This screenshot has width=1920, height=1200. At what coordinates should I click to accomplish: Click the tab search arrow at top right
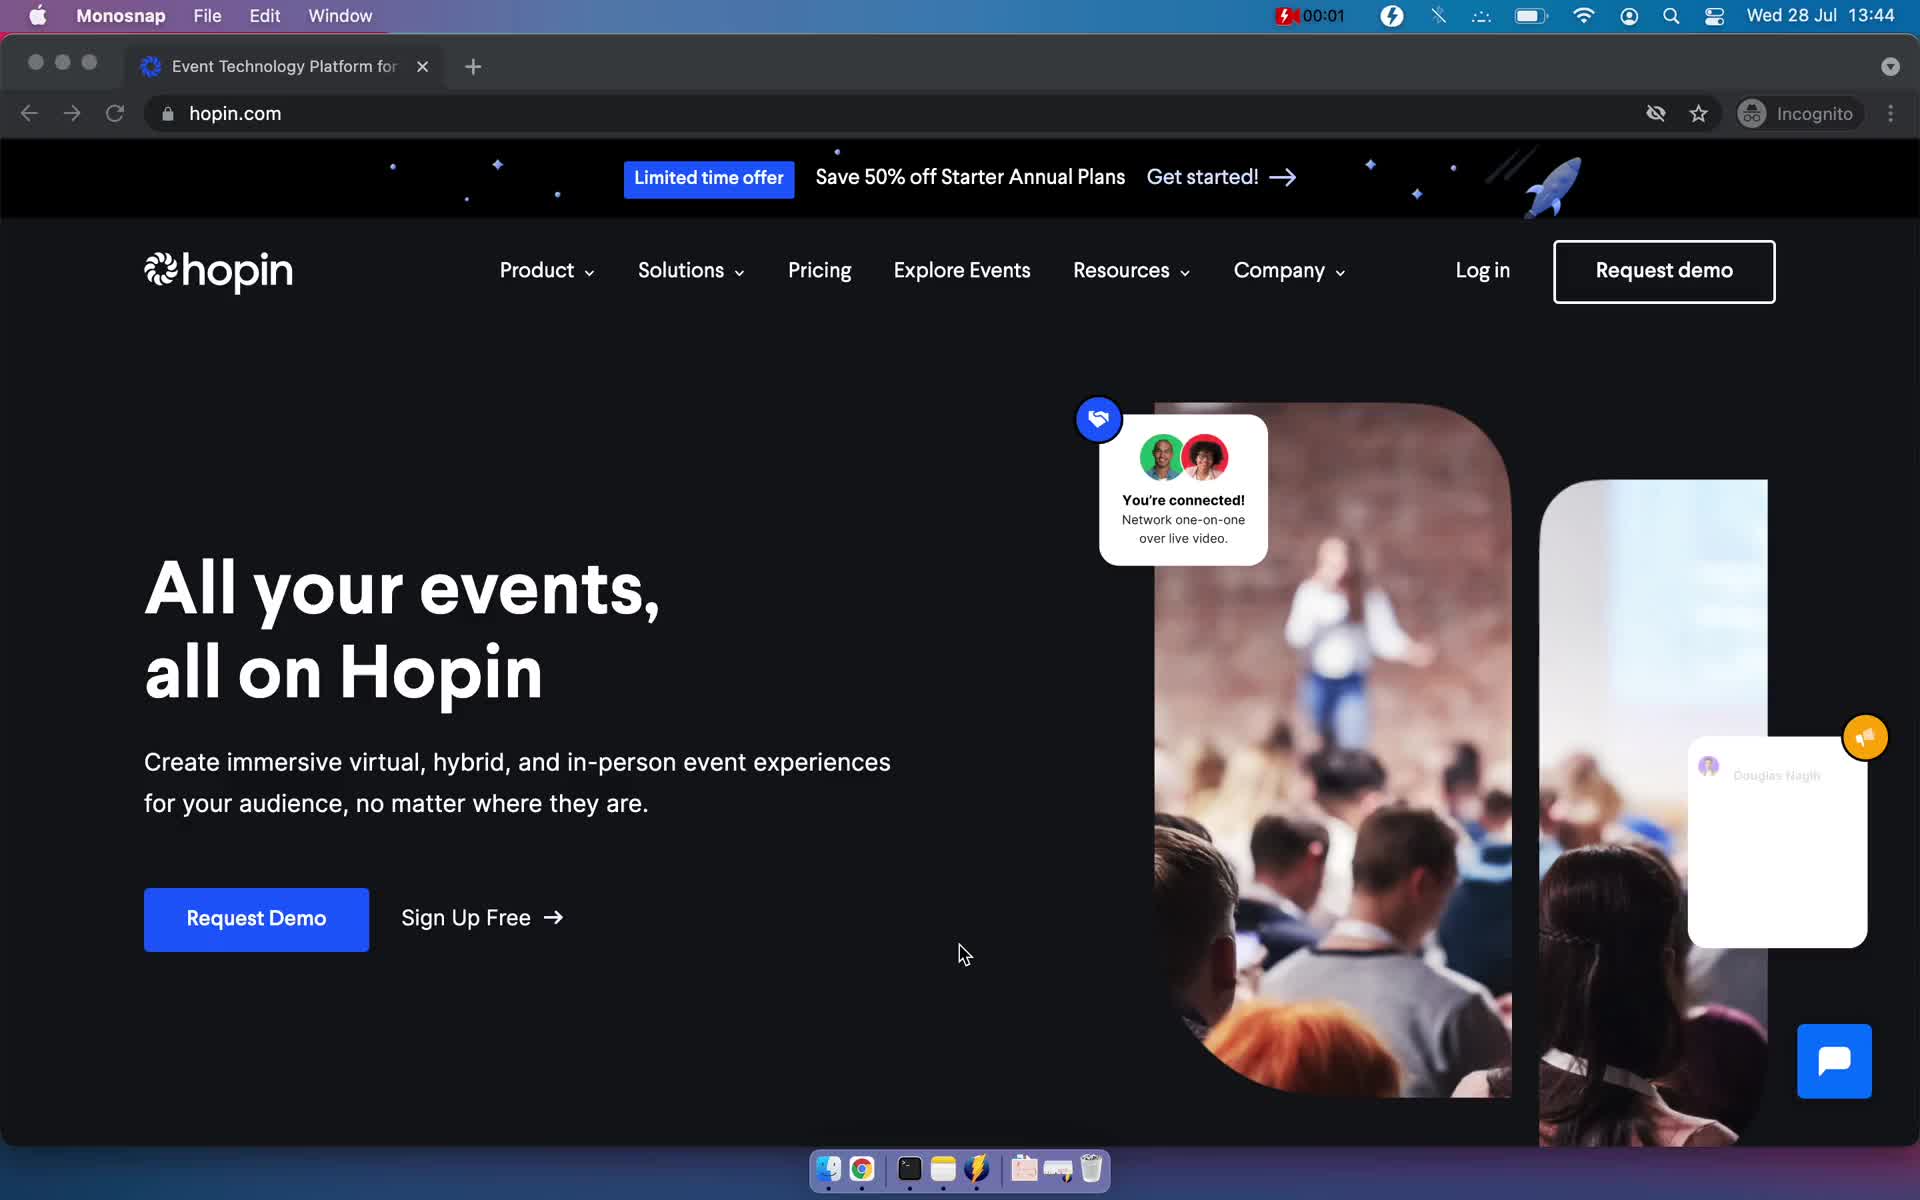pos(1890,66)
